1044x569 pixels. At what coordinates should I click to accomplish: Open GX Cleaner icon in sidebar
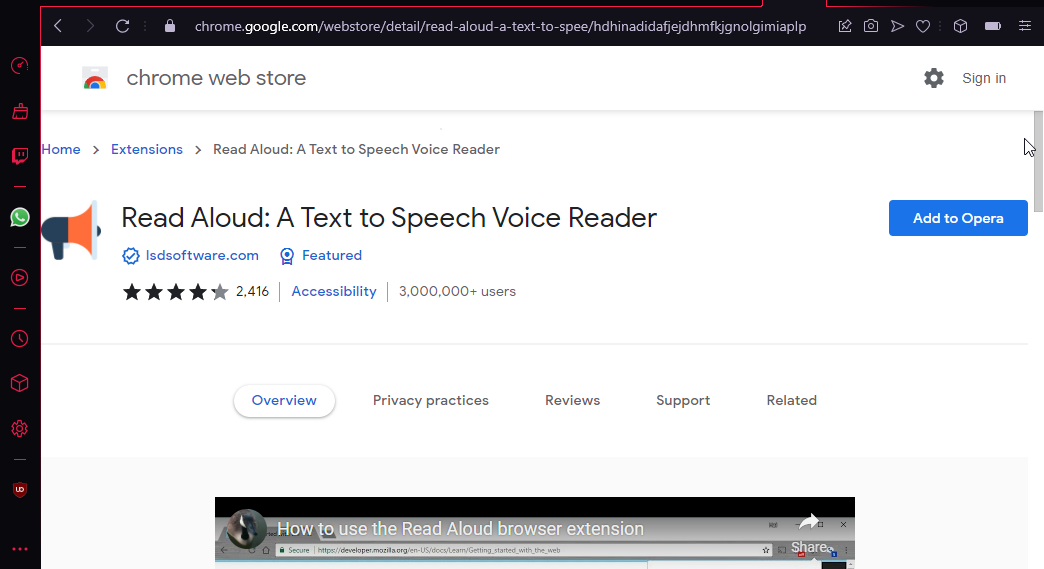20,110
